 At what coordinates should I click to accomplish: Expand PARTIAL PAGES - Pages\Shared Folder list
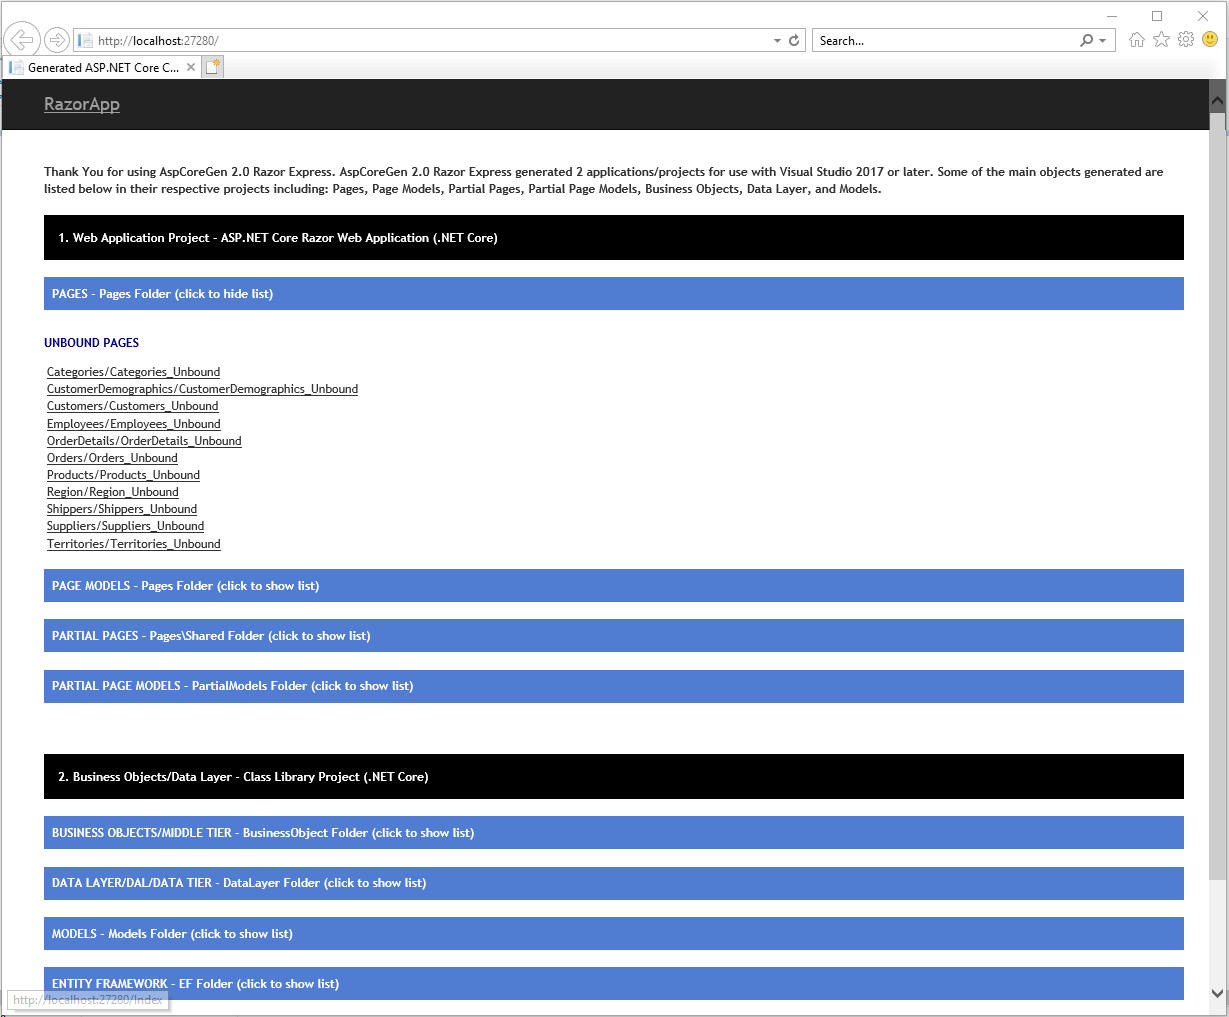click(x=614, y=636)
